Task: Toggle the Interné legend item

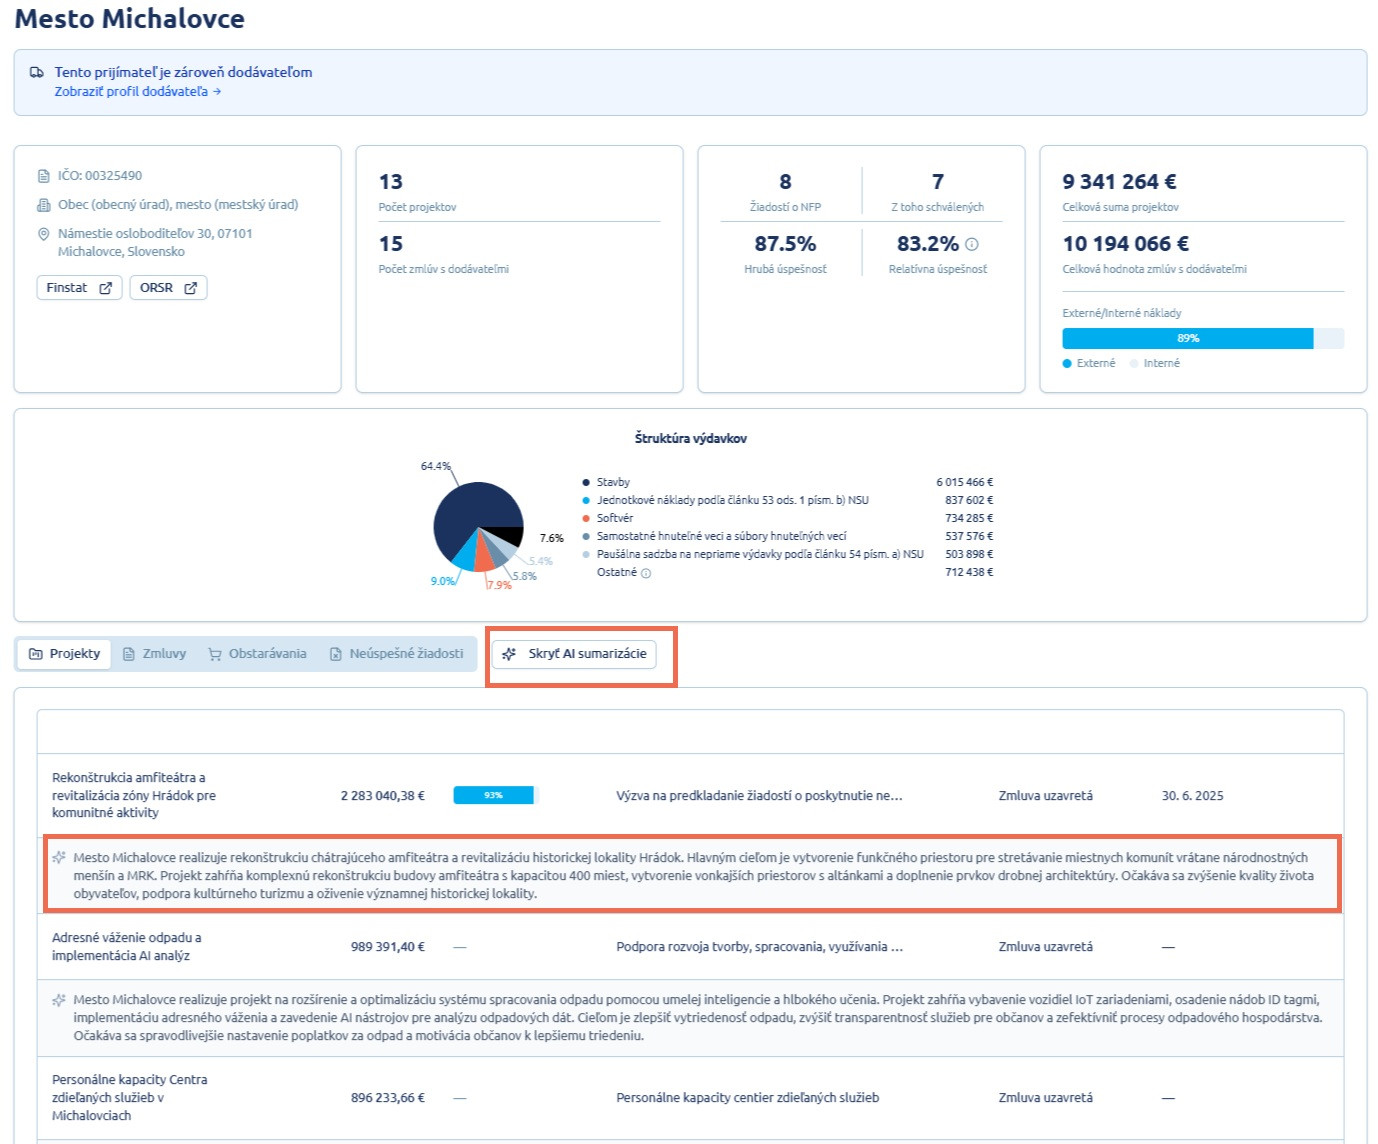Action: click(1155, 363)
